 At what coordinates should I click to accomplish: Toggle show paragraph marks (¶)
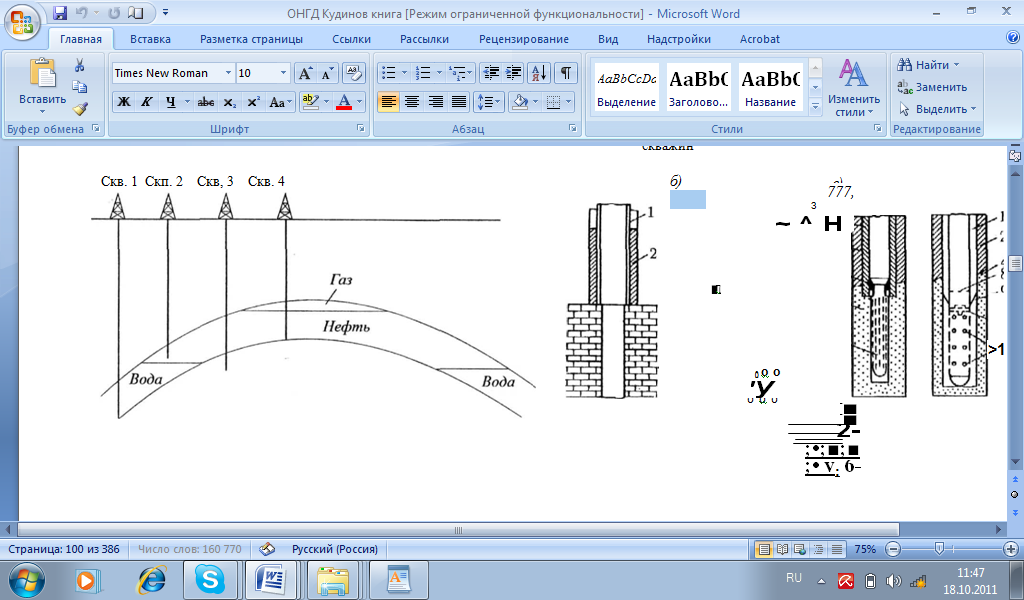566,73
